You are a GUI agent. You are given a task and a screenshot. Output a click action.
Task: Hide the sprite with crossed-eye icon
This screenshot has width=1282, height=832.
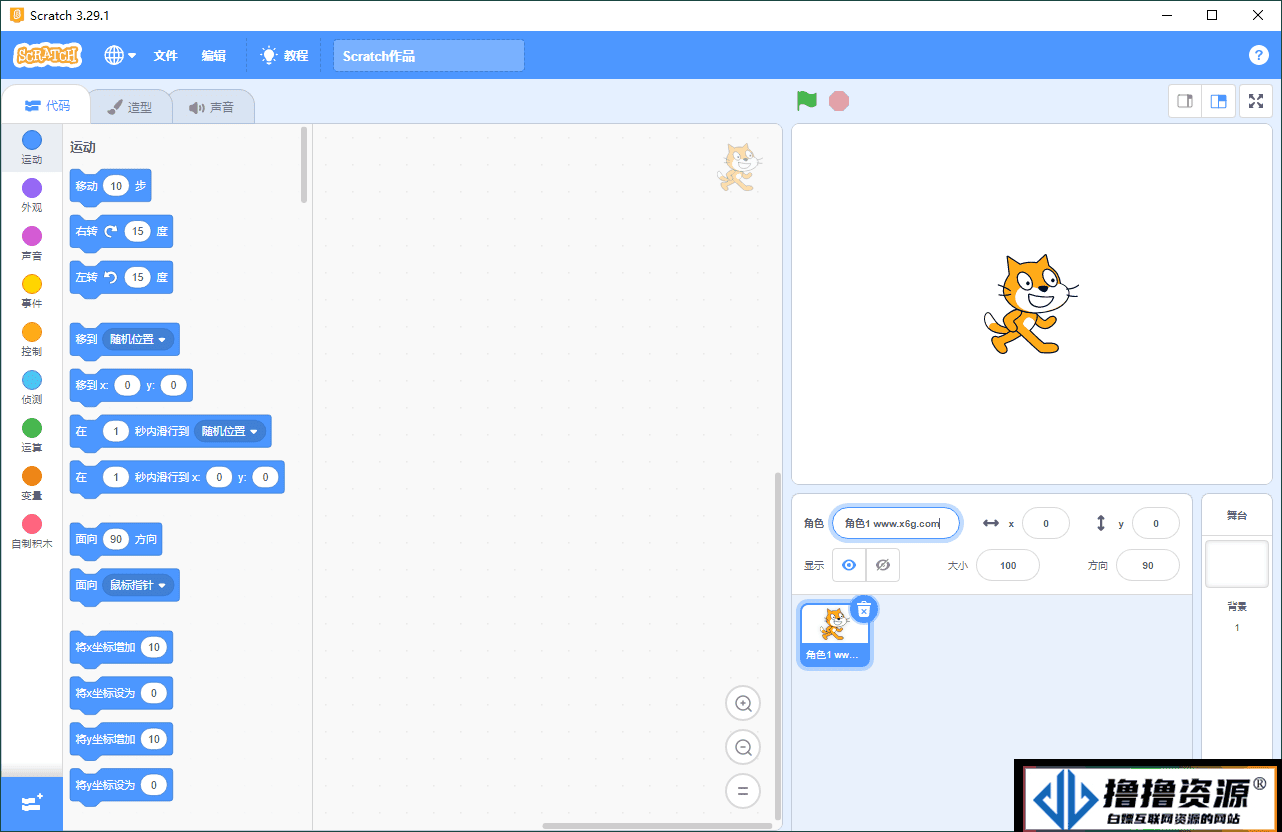[x=883, y=565]
